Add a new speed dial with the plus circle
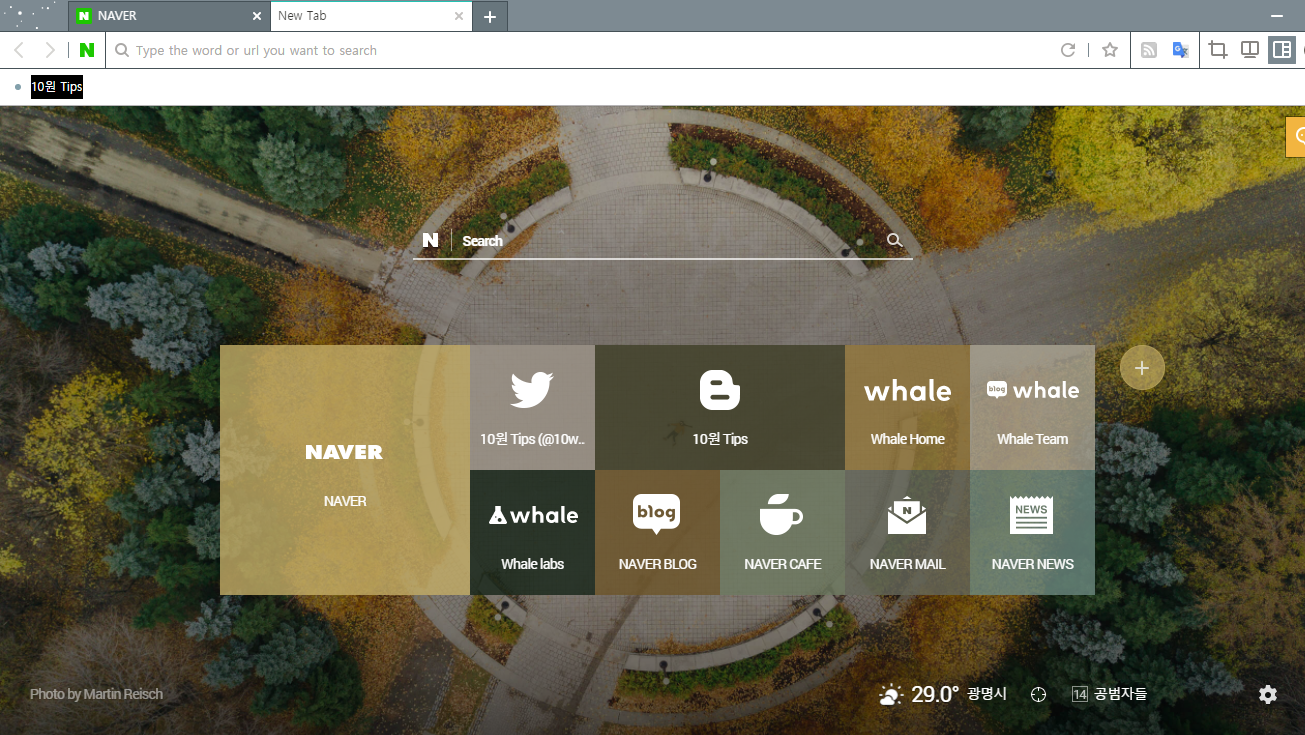The height and width of the screenshot is (735, 1305). [x=1141, y=368]
